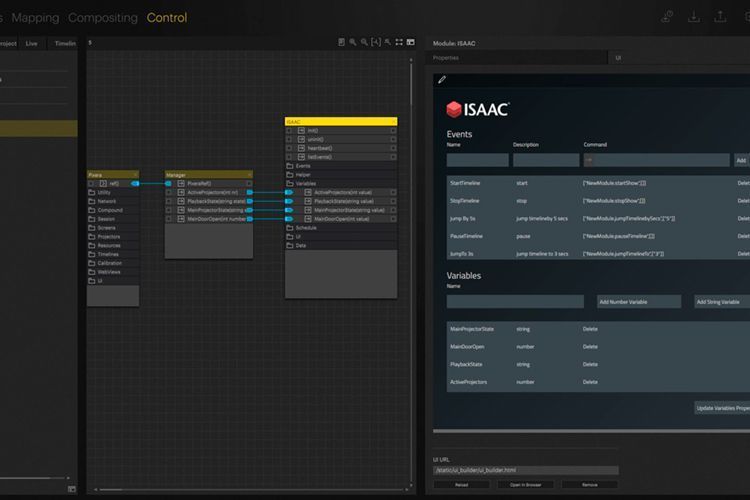Open the UI tab in the module panel
Image resolution: width=750 pixels, height=500 pixels.
point(618,58)
